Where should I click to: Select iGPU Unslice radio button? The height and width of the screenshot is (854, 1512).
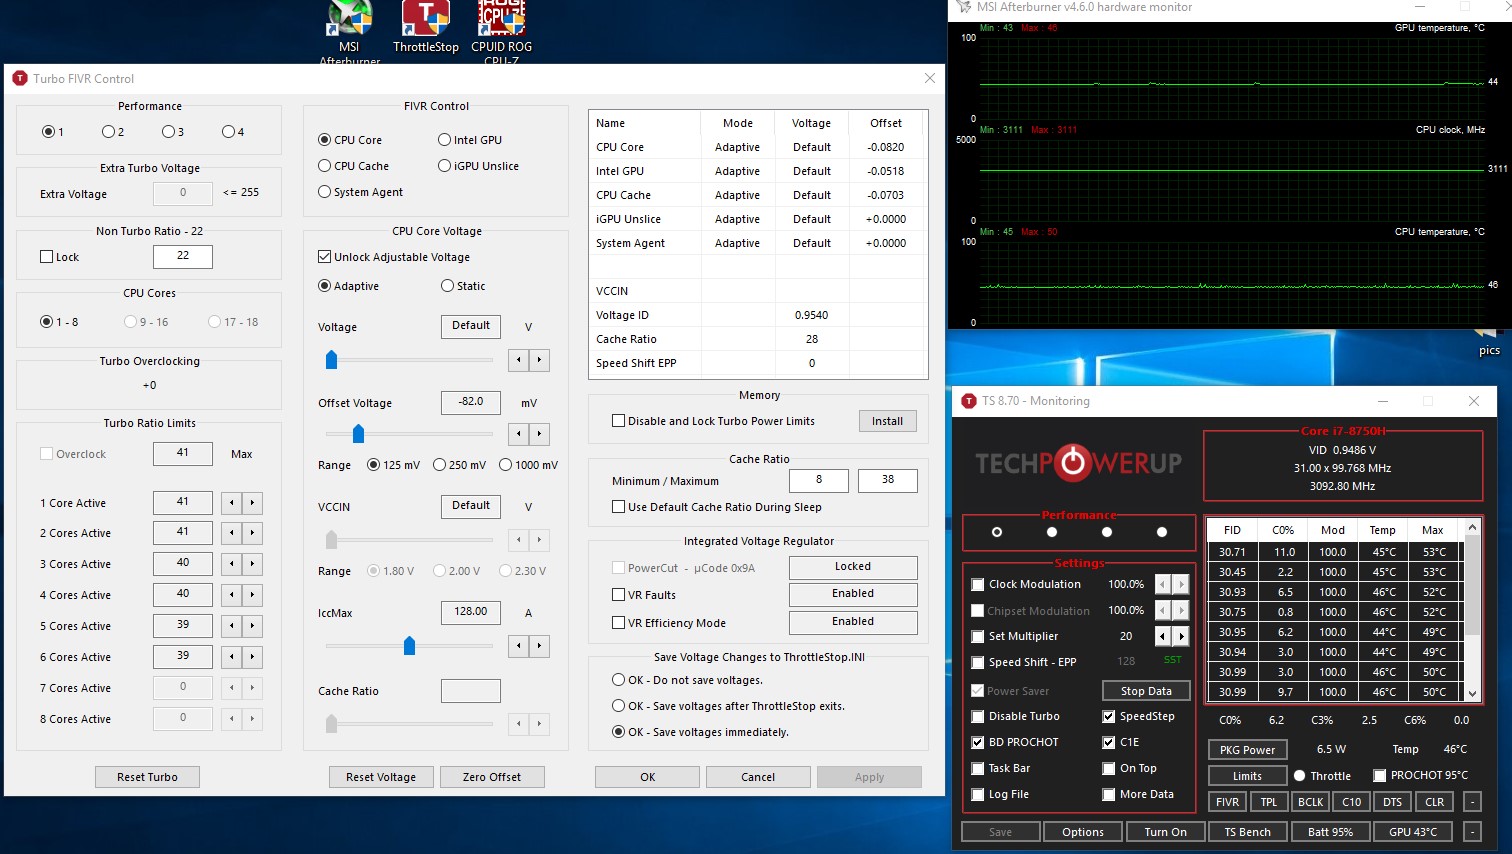tap(479, 166)
